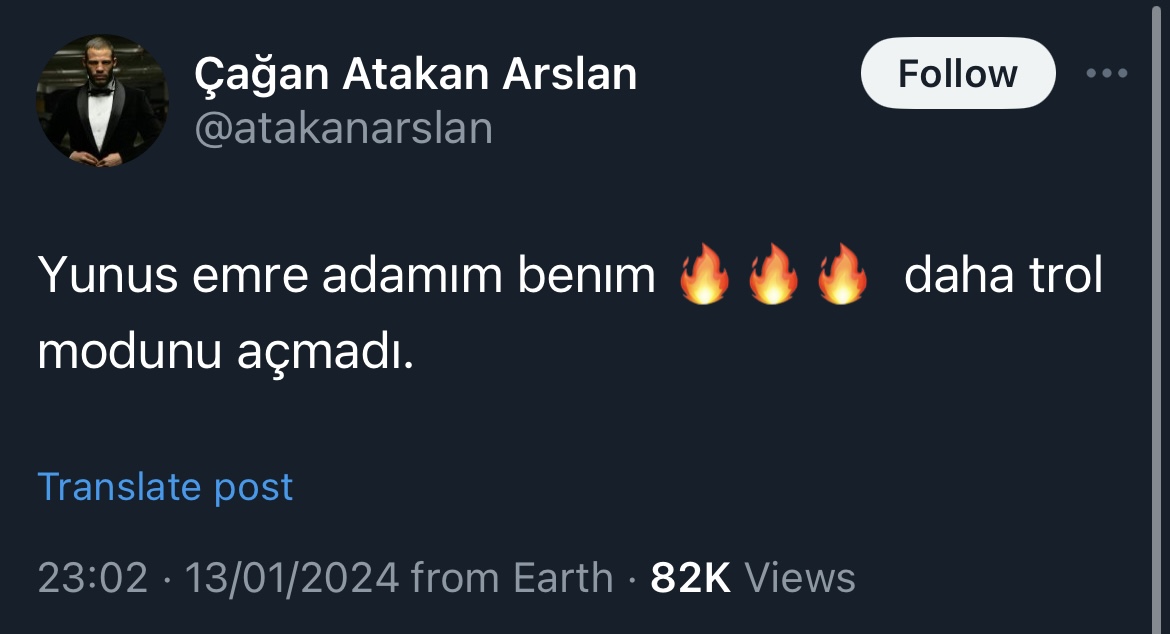Click the text 'Yunus emre adamım benım'
This screenshot has width=1170, height=634.
pyautogui.click(x=346, y=274)
